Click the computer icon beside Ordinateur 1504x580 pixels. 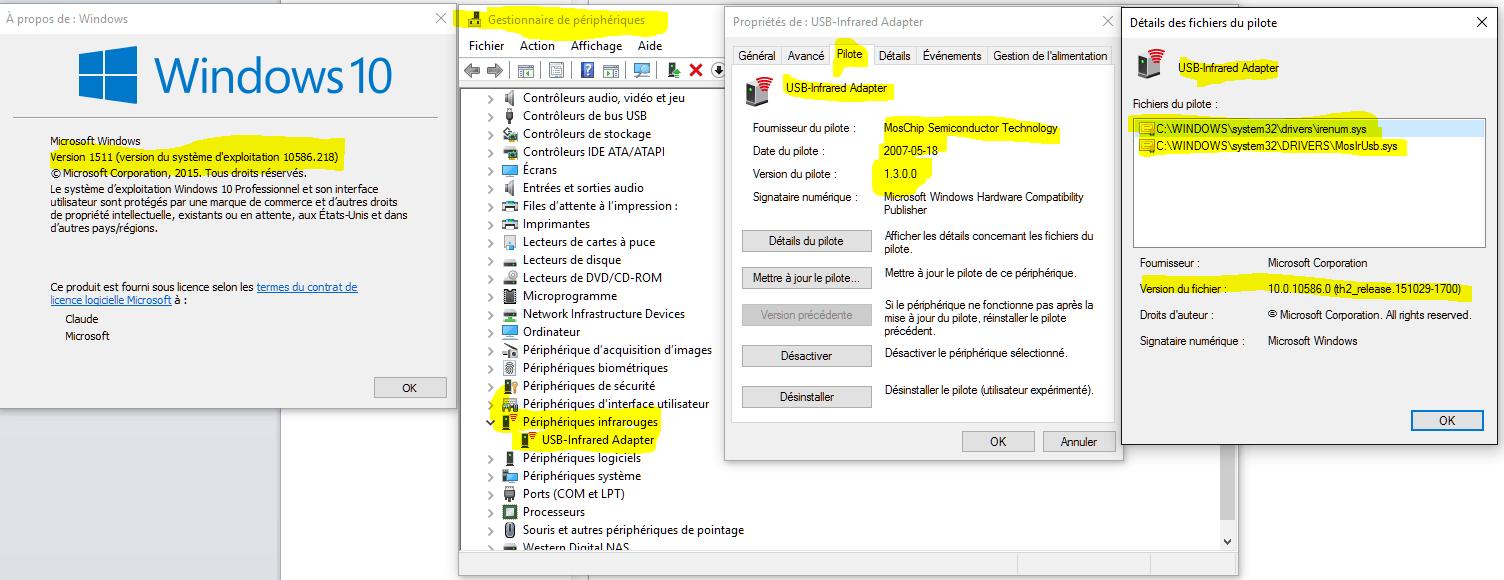[510, 332]
